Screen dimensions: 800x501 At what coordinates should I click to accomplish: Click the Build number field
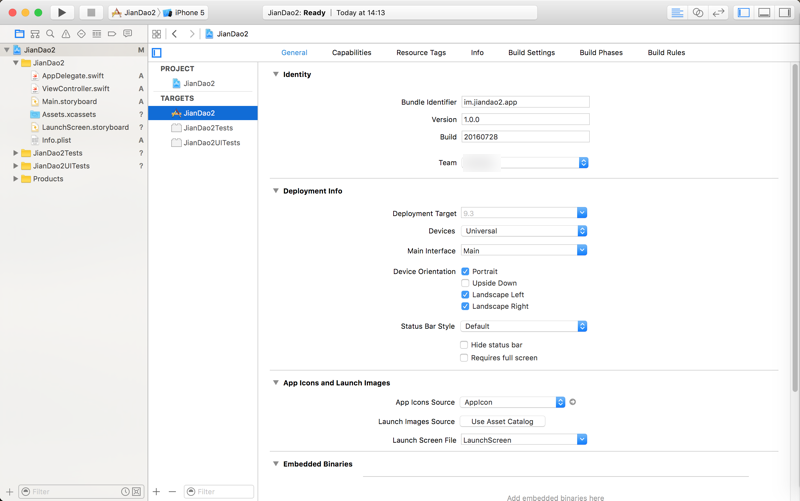526,137
